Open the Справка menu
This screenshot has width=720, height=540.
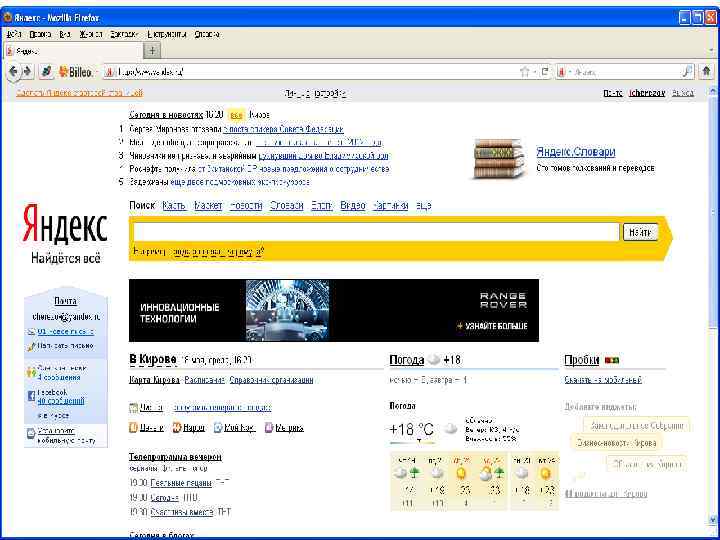pos(207,34)
